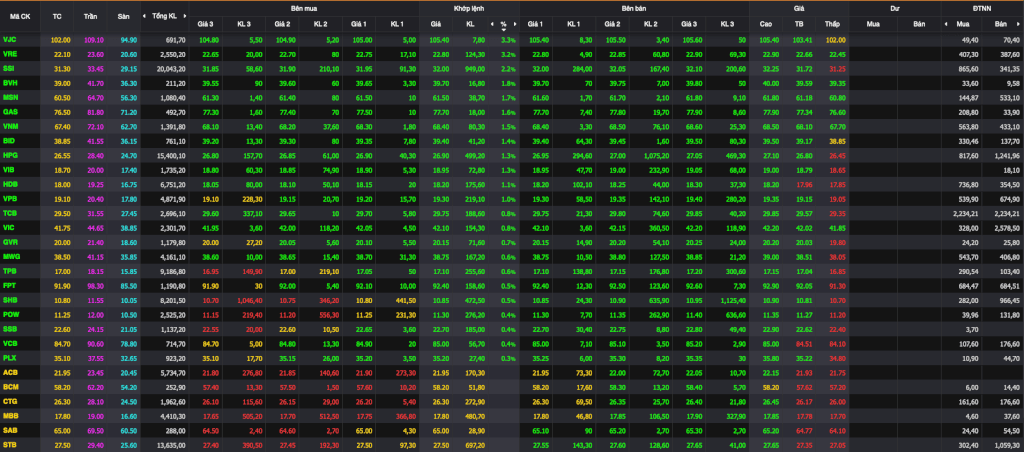The width and height of the screenshot is (1024, 452).
Task: Click the Dư group header
Action: pos(894,8)
